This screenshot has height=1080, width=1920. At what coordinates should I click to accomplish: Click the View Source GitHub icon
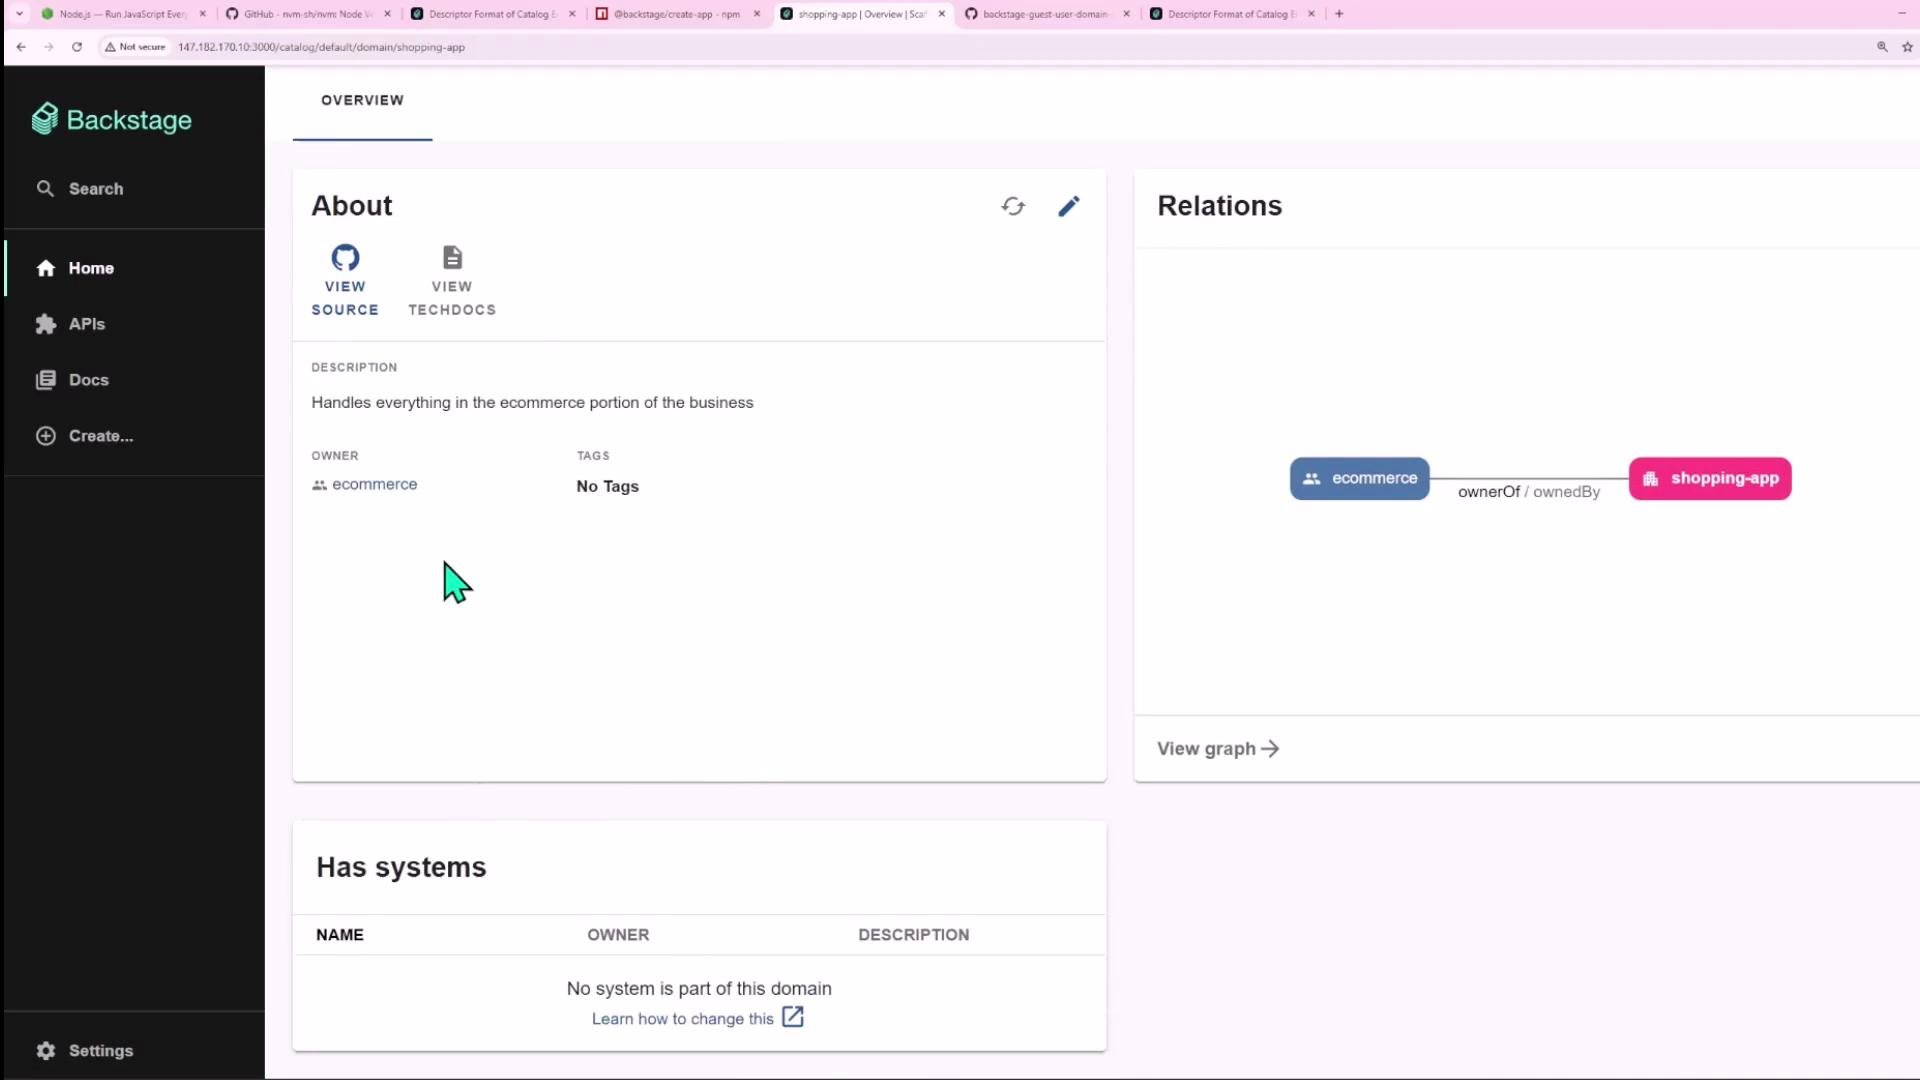click(345, 257)
